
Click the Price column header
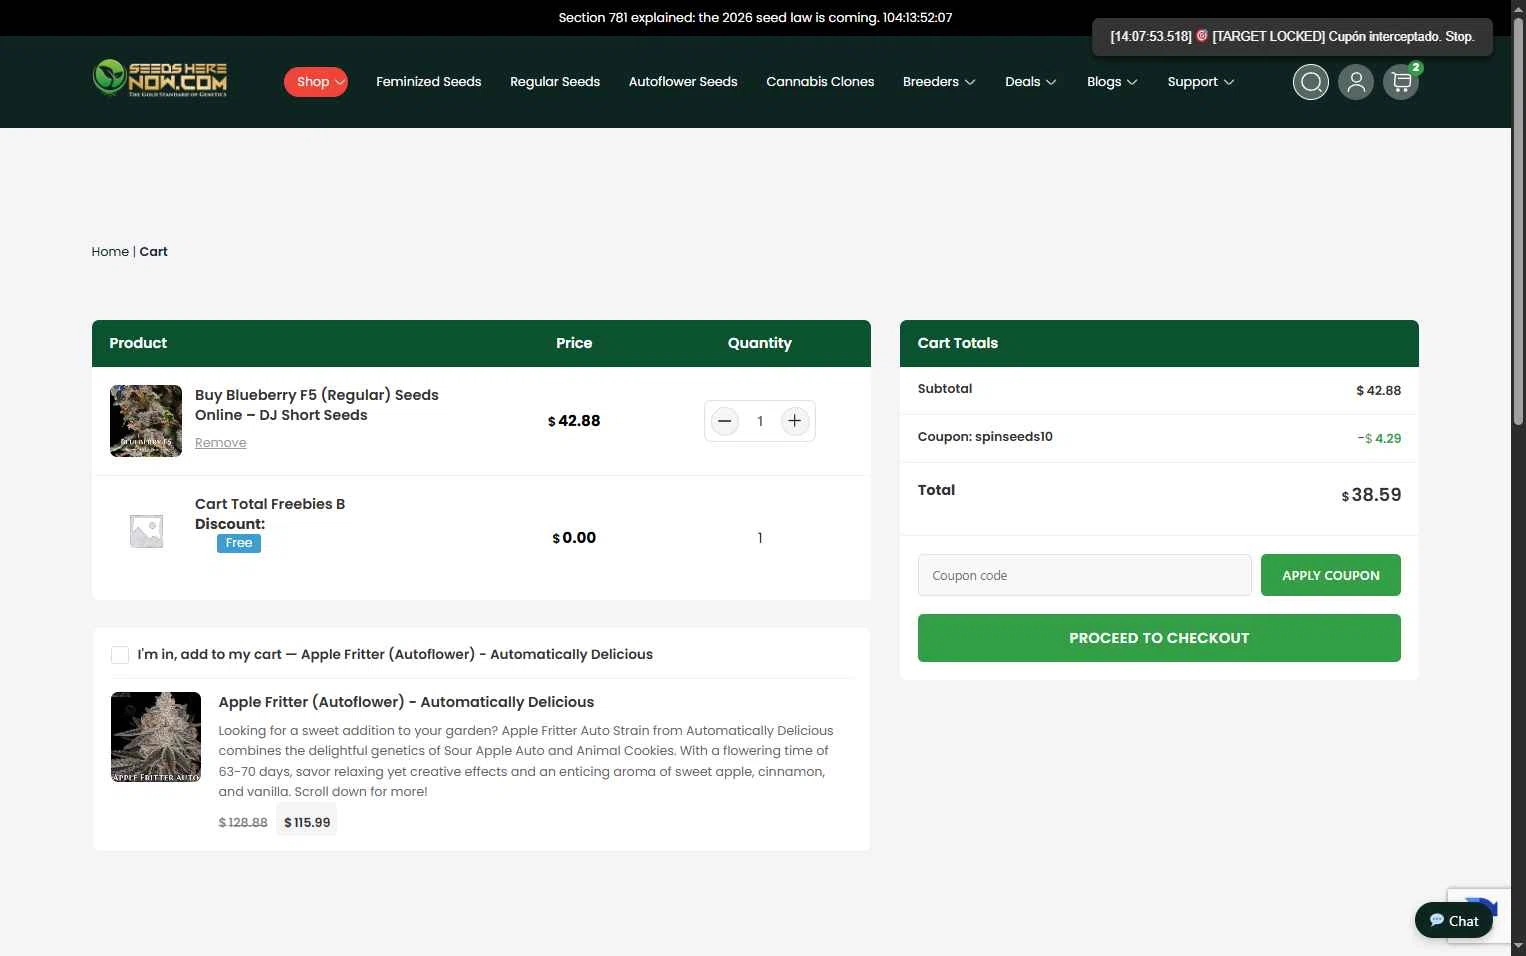coord(574,343)
